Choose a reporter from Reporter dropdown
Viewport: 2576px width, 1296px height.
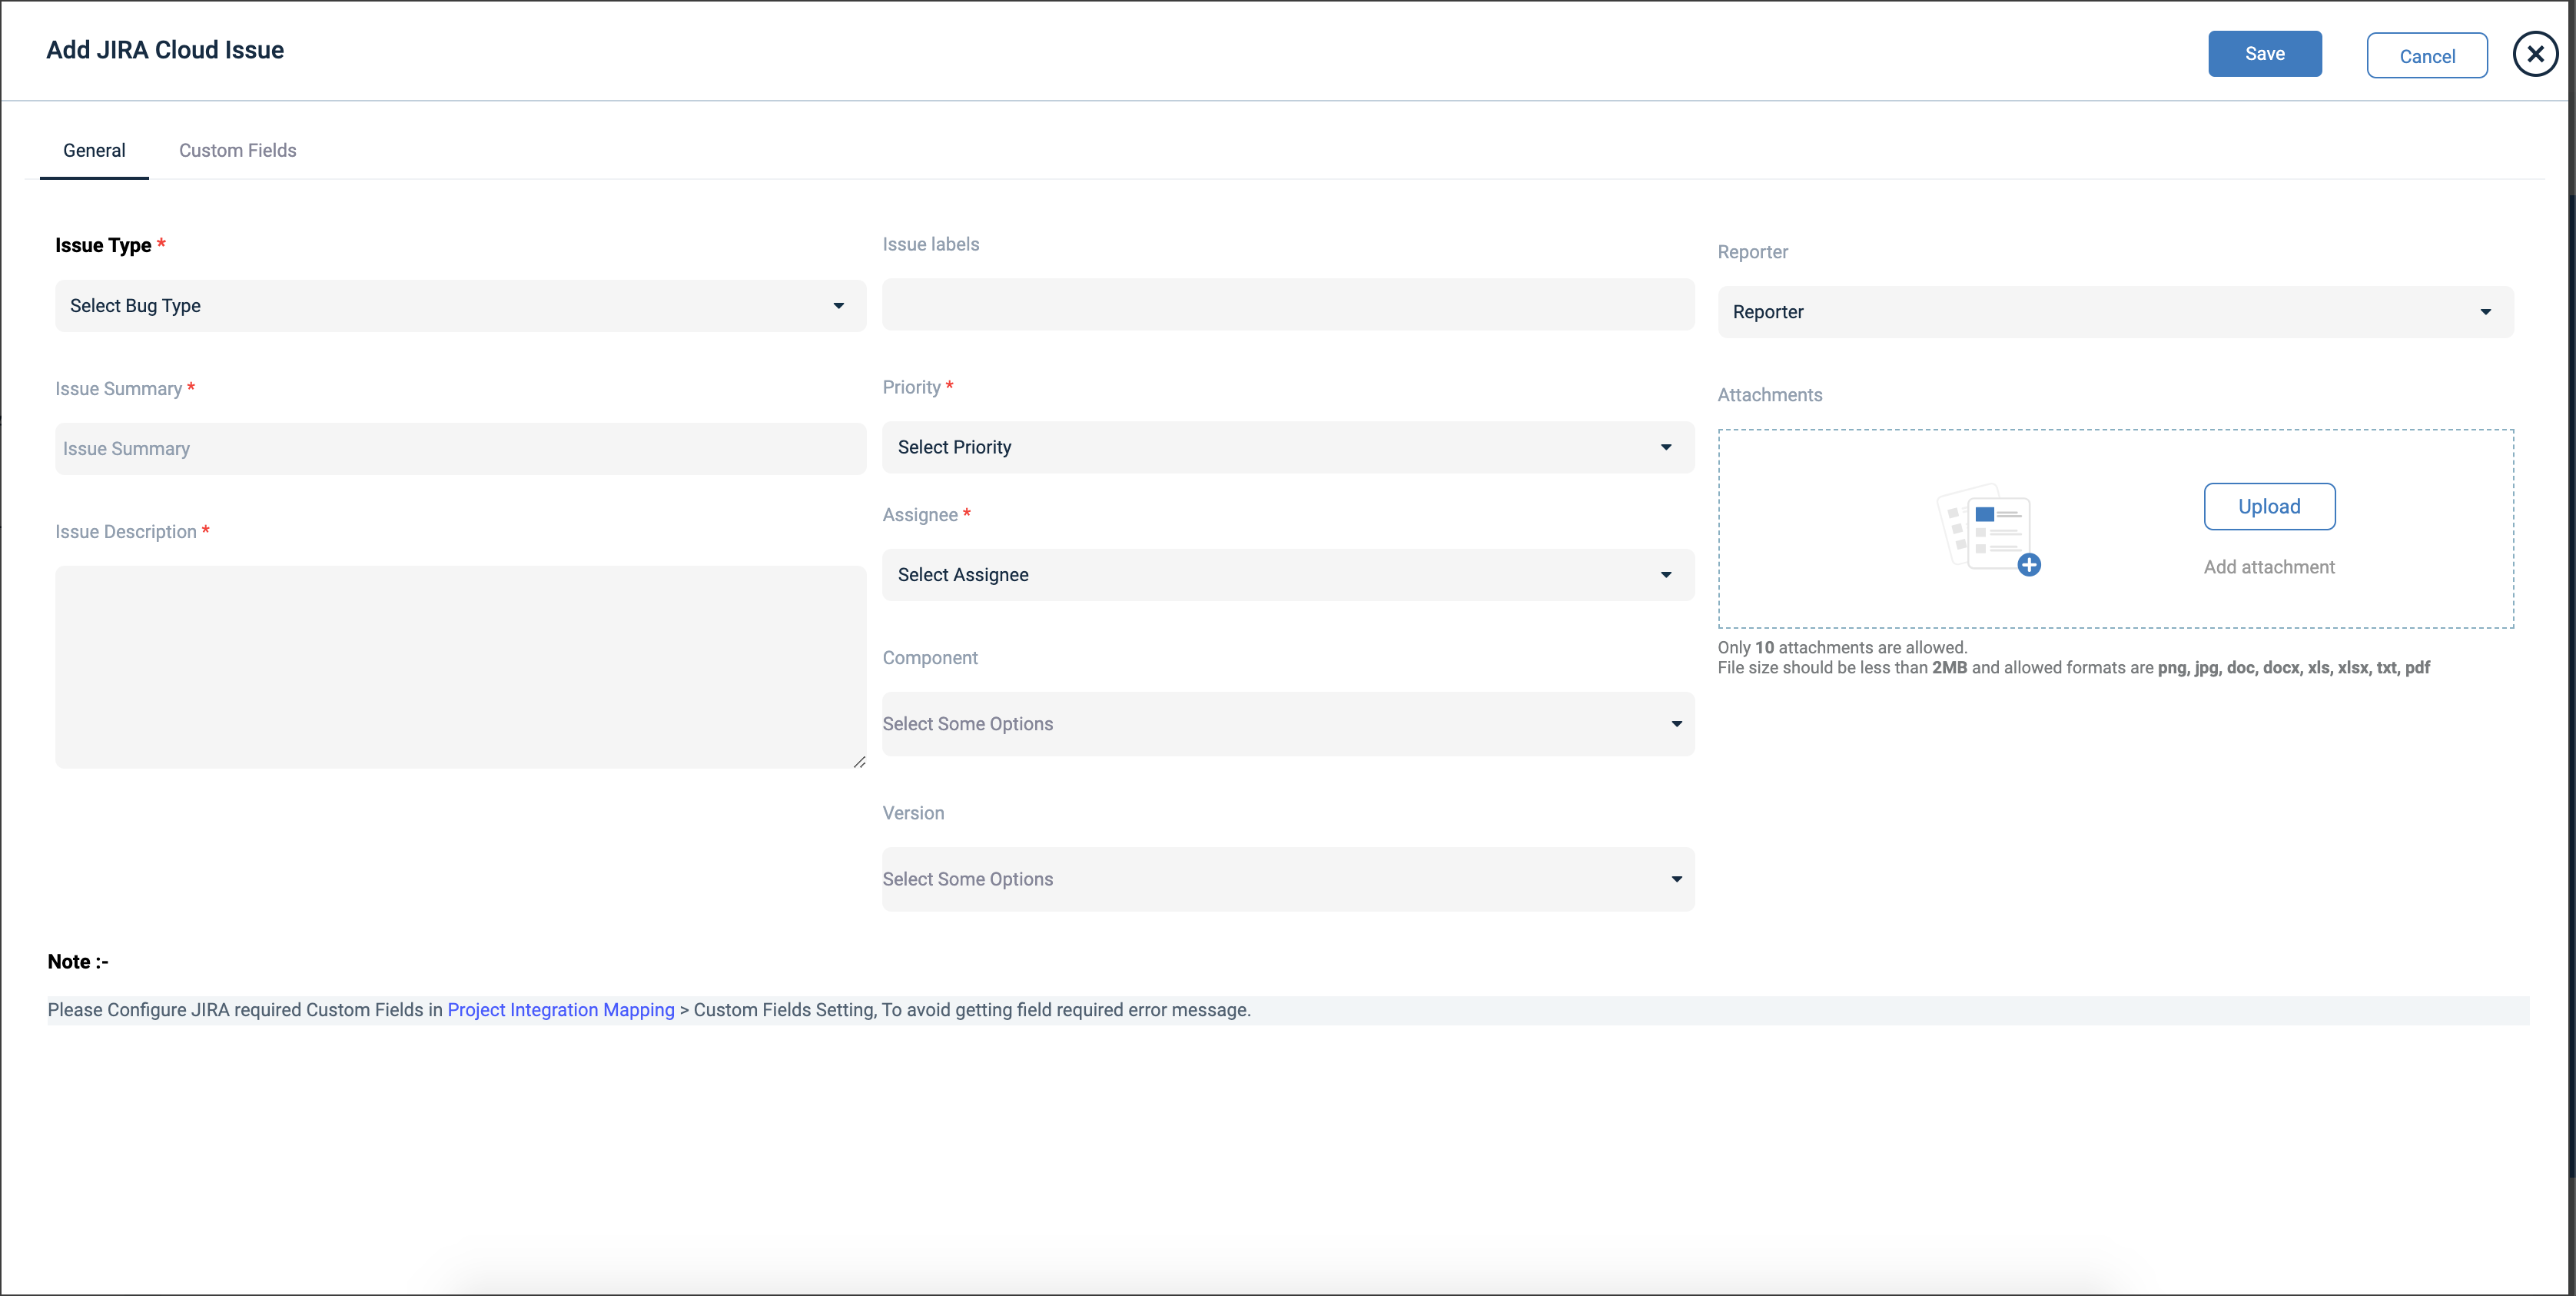[2115, 312]
